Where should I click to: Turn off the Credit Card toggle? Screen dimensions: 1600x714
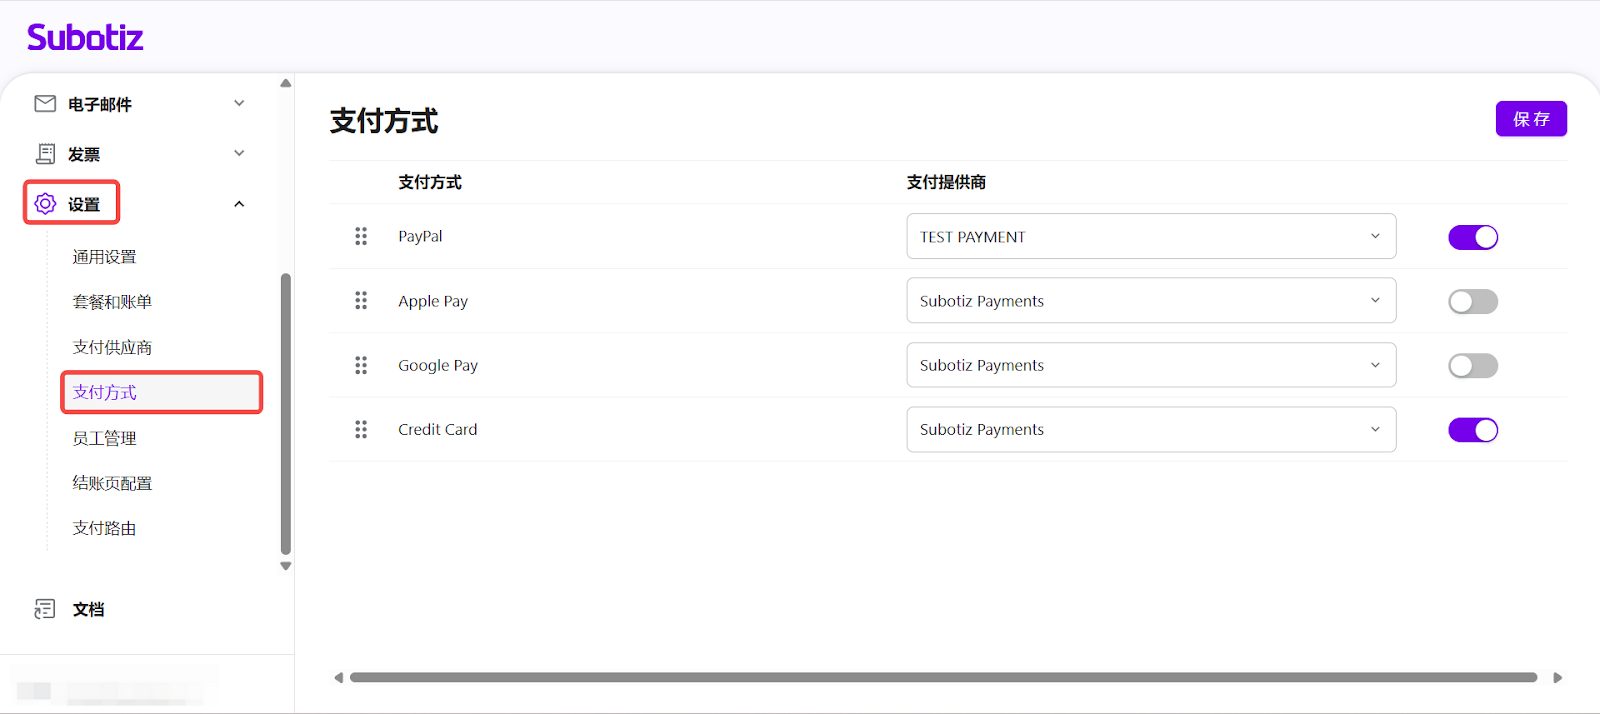click(x=1472, y=430)
